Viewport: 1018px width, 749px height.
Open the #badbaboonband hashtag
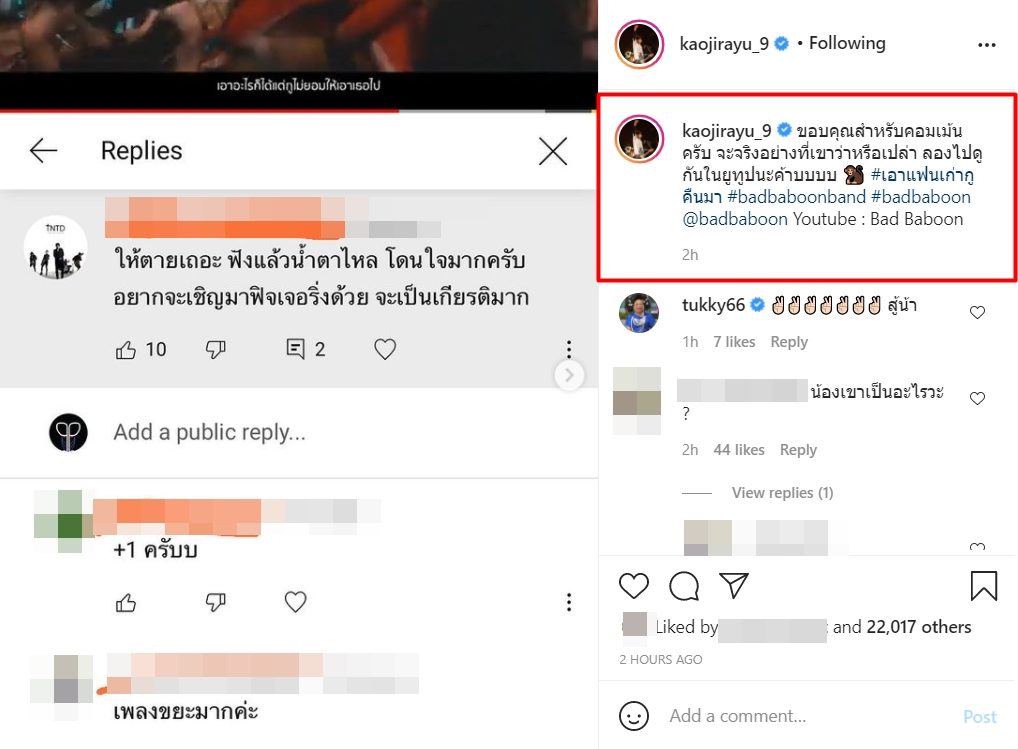point(797,197)
